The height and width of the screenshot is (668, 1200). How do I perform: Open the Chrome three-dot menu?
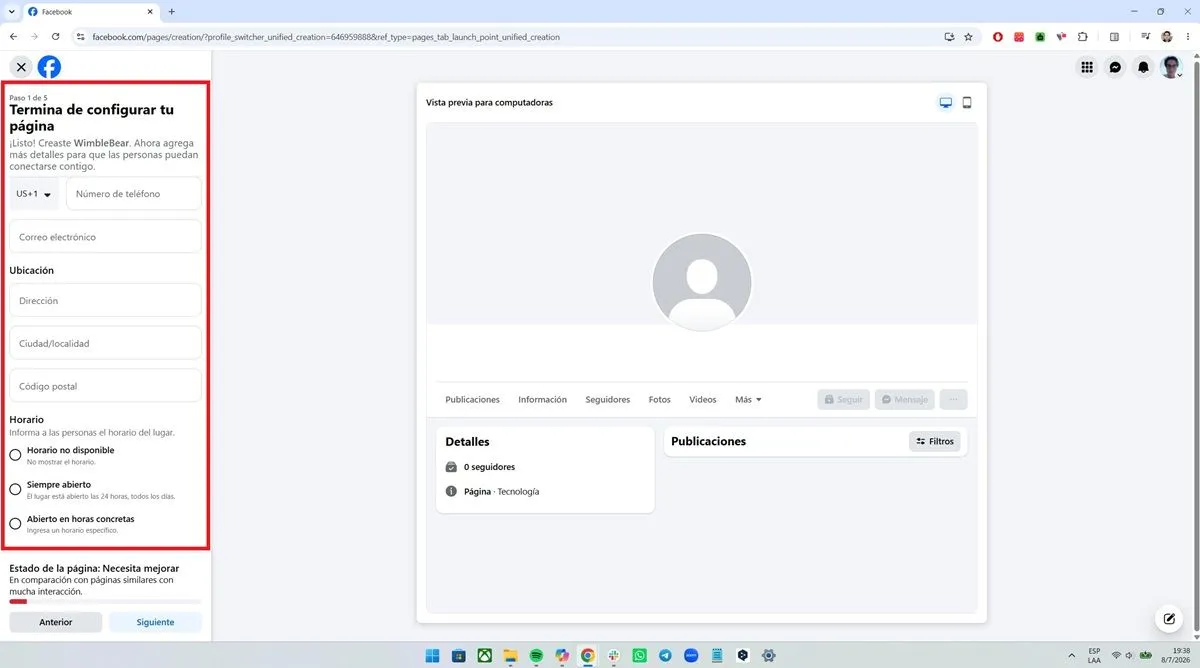(x=1187, y=37)
